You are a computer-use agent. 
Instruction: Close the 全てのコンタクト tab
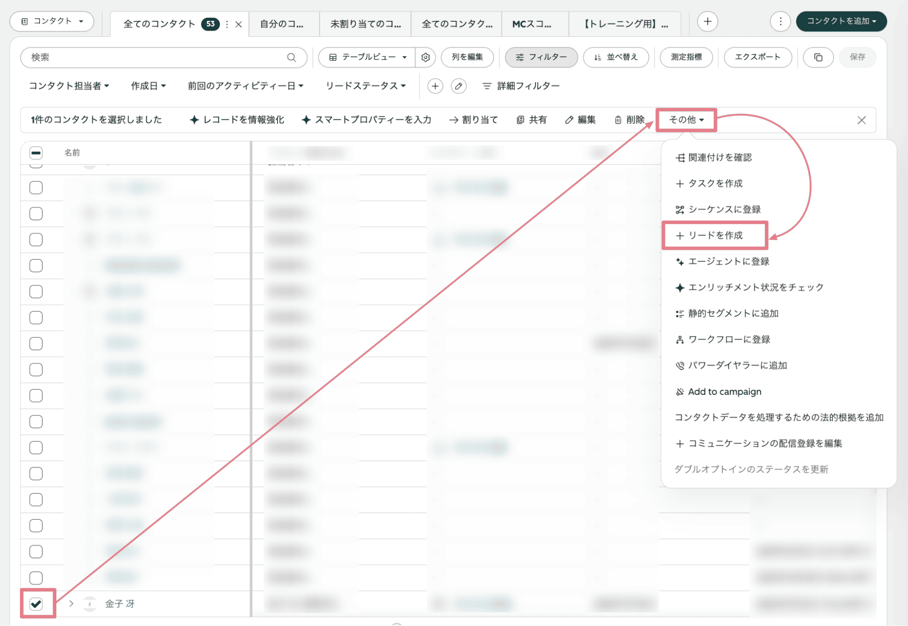tap(239, 24)
